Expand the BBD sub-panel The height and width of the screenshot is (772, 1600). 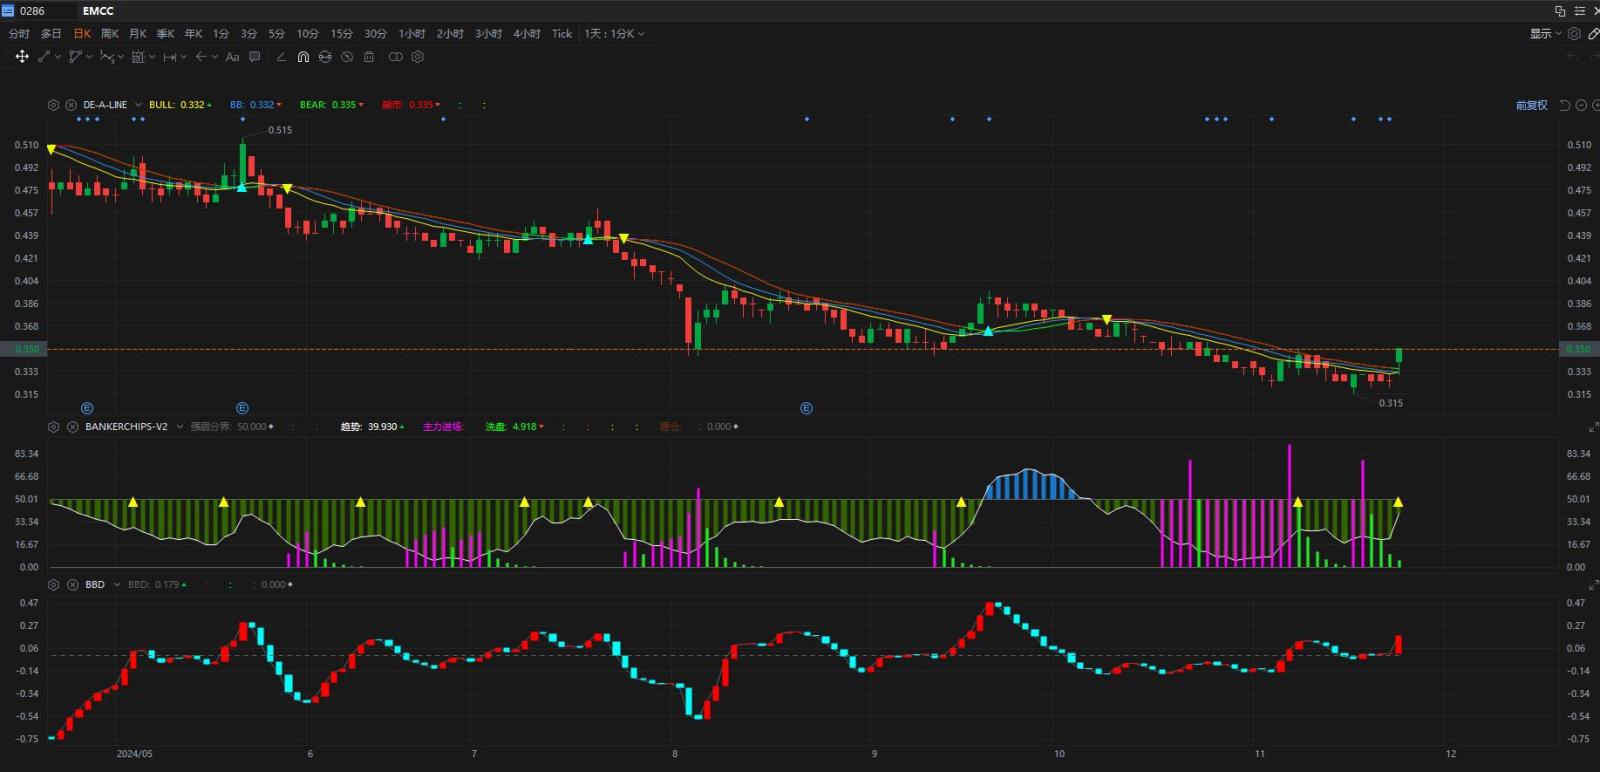click(1593, 585)
